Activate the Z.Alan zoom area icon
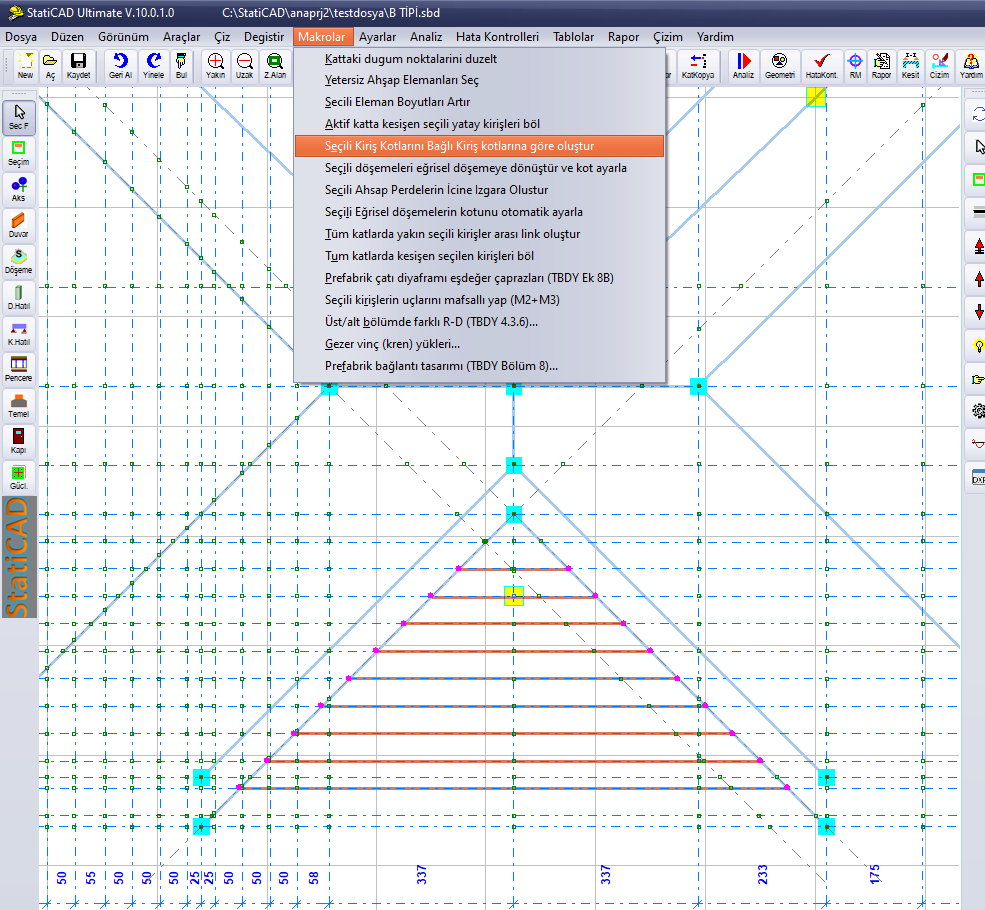This screenshot has height=910, width=985. pos(275,66)
